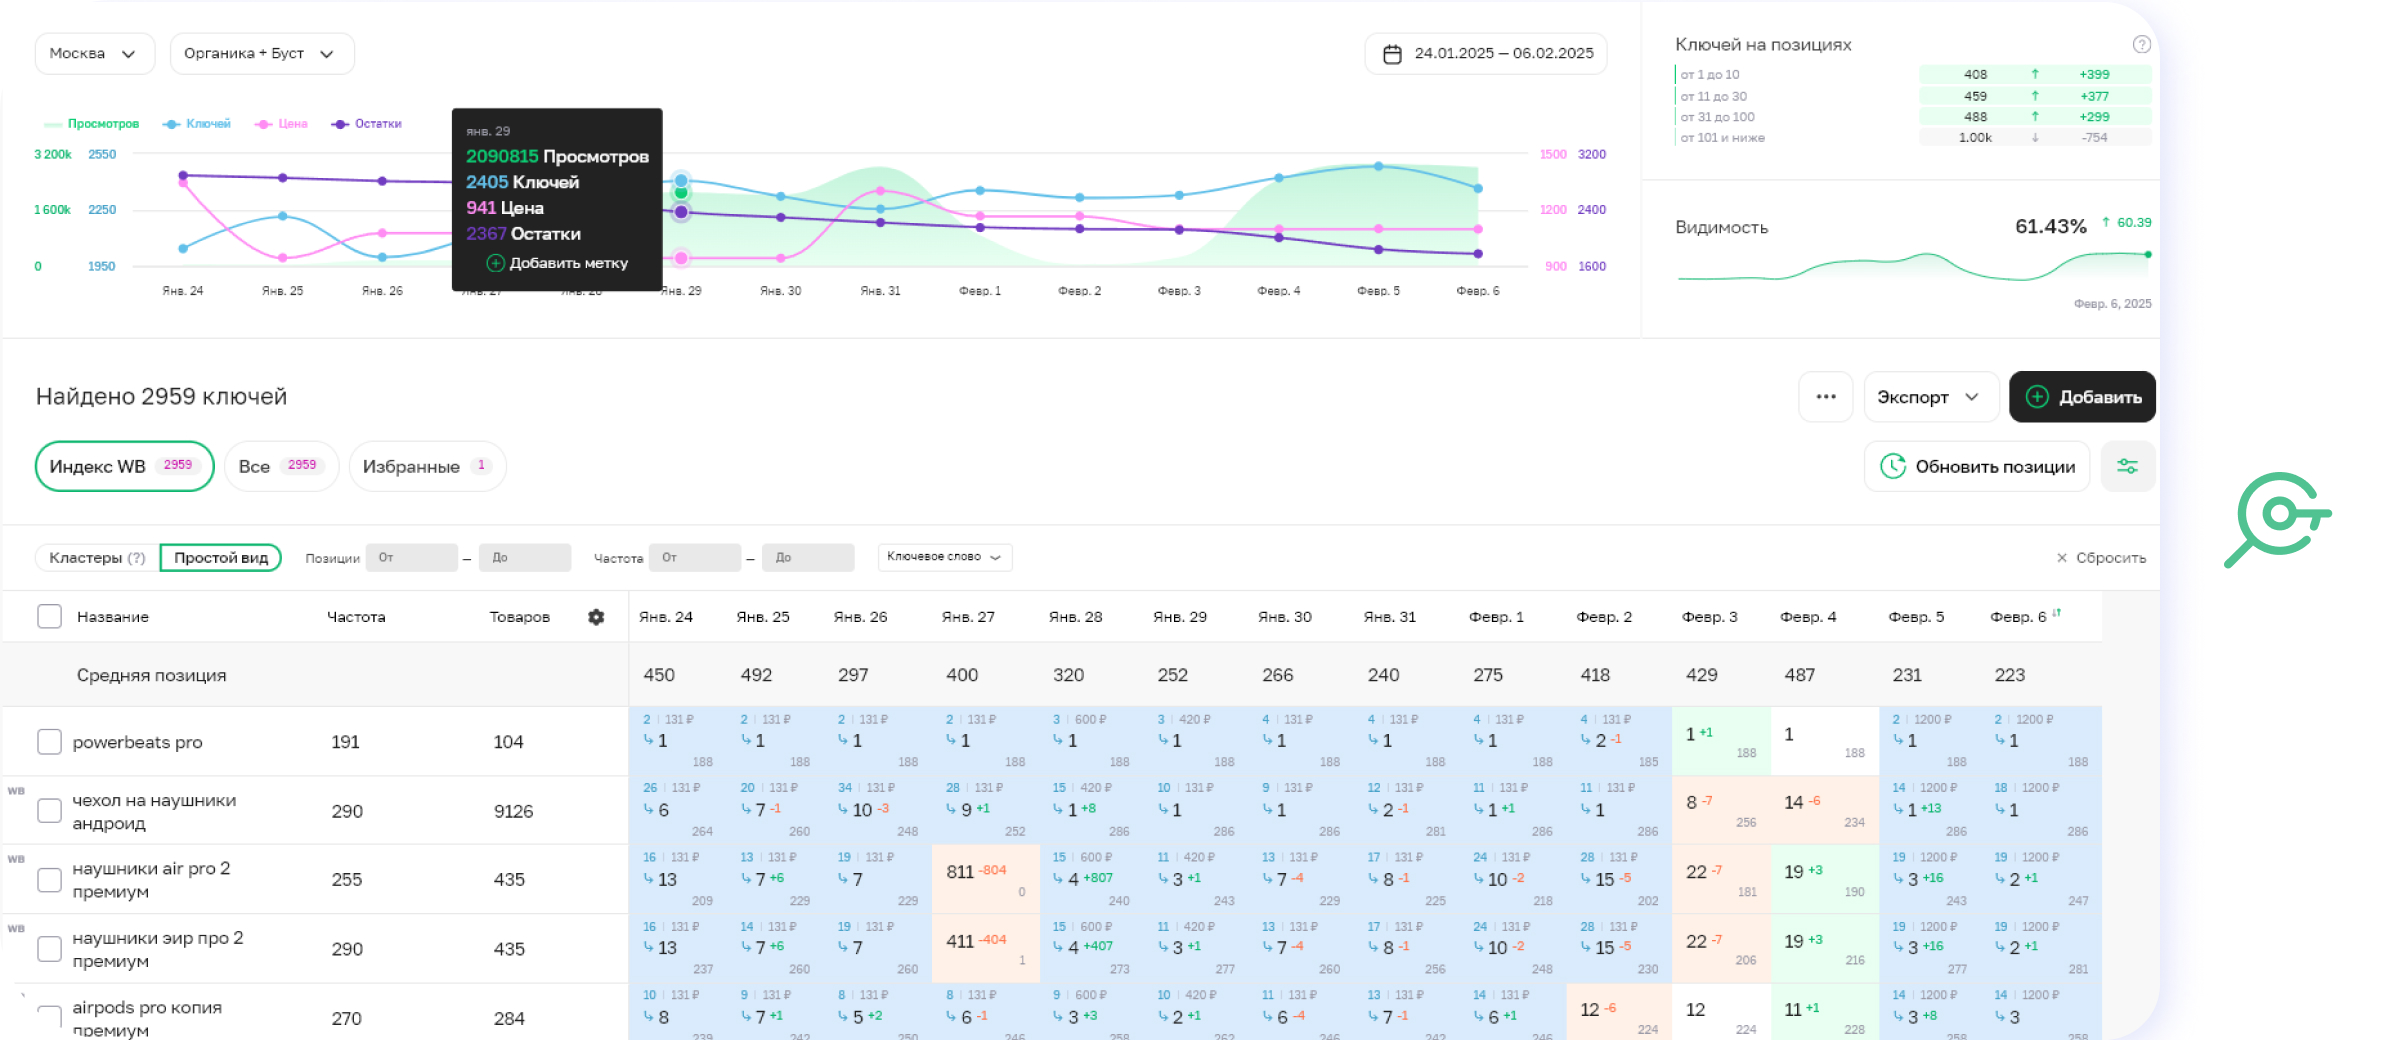Click the от 101 и ниже positions row
The width and height of the screenshot is (2400, 1040).
(x=1913, y=138)
